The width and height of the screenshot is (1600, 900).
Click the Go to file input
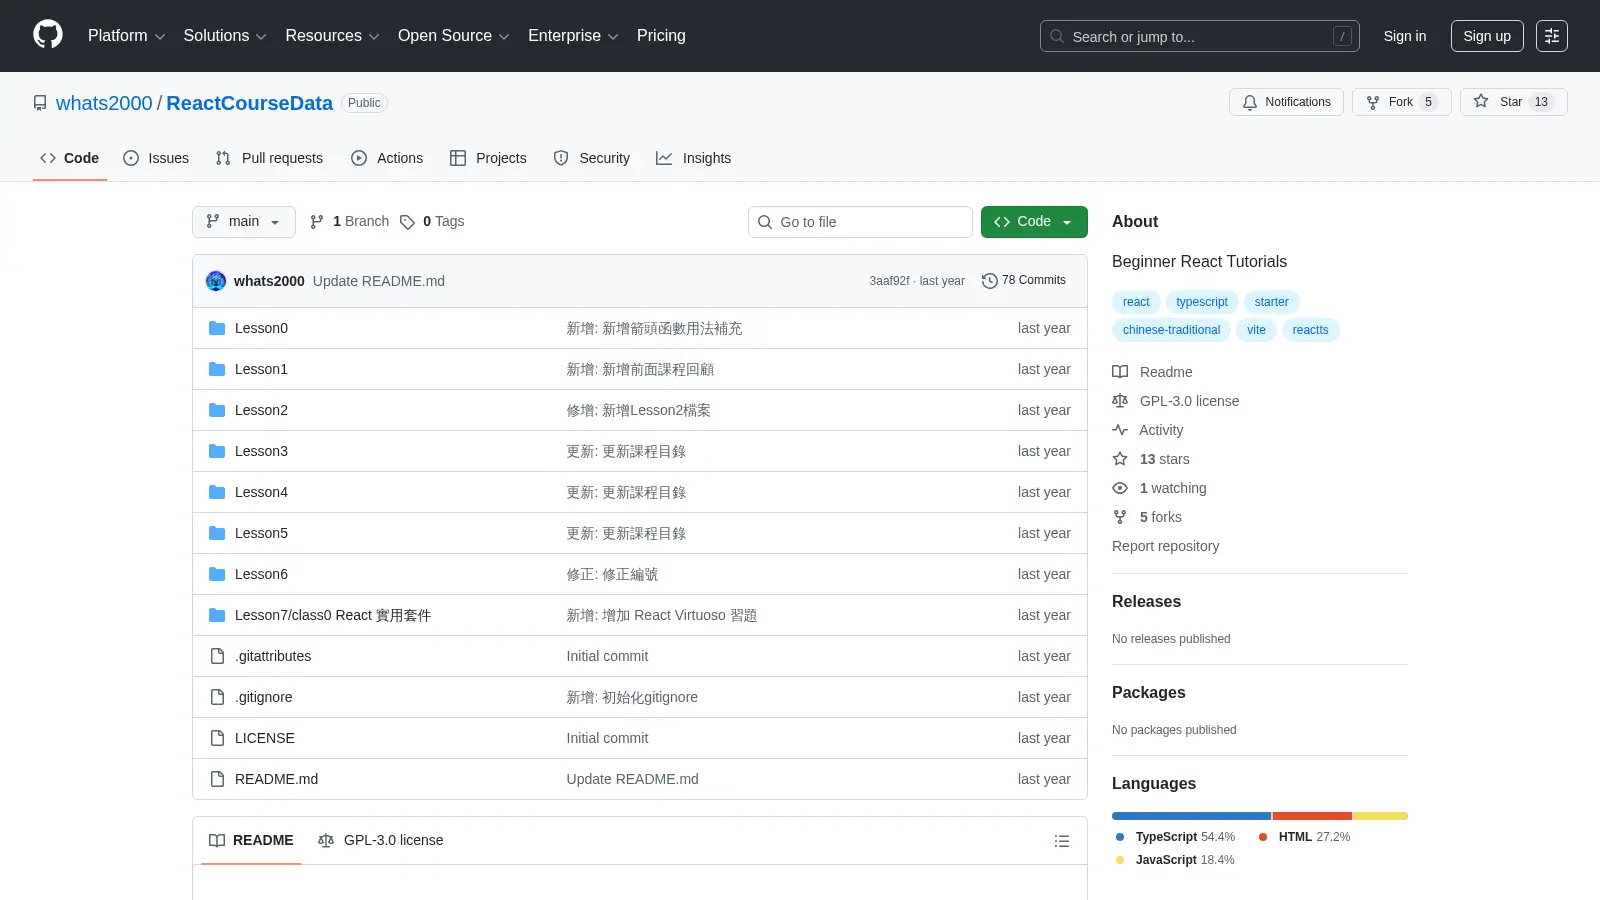[x=860, y=222]
